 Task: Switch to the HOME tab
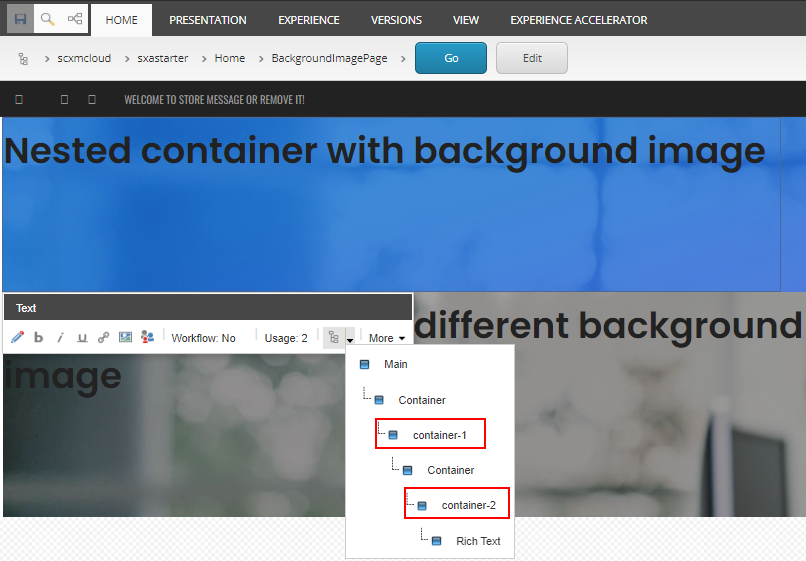click(x=122, y=20)
